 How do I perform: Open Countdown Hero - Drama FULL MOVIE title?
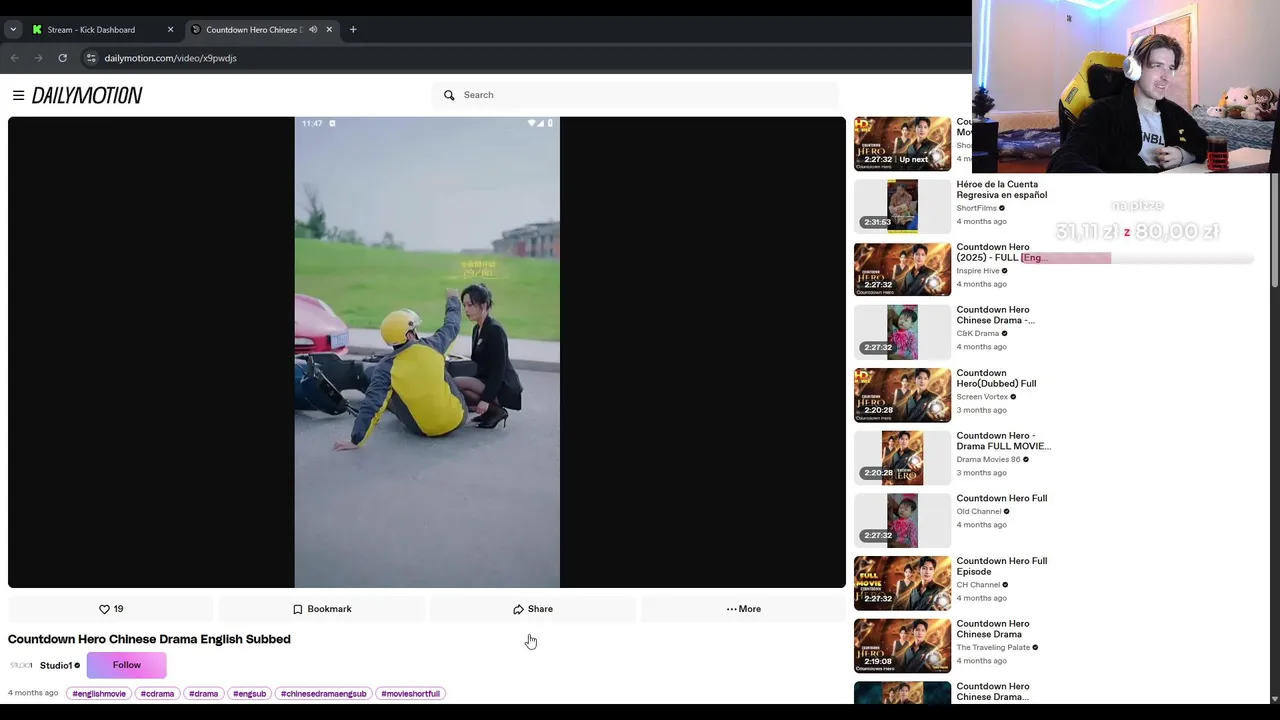pyautogui.click(x=1003, y=441)
